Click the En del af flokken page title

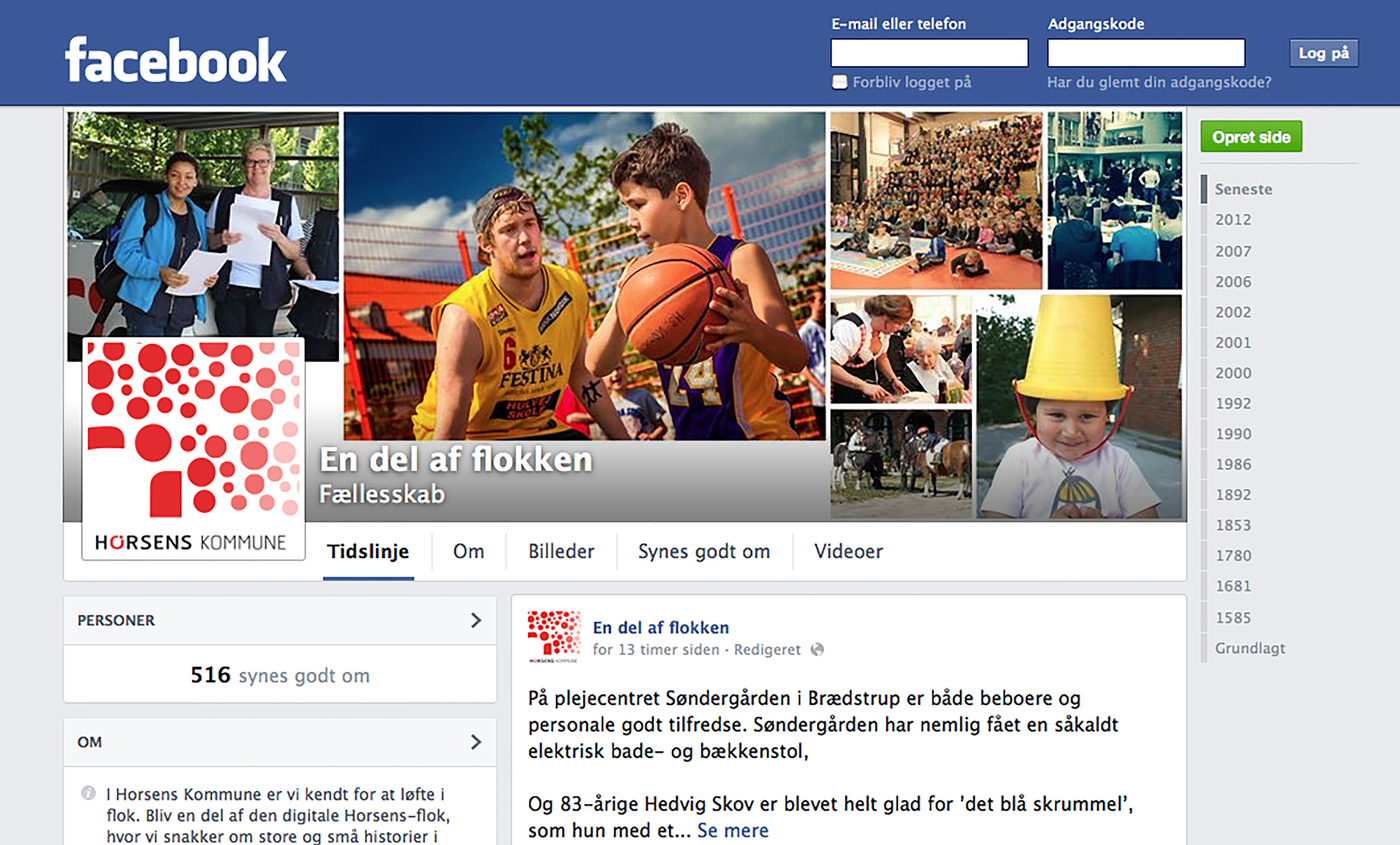(456, 459)
